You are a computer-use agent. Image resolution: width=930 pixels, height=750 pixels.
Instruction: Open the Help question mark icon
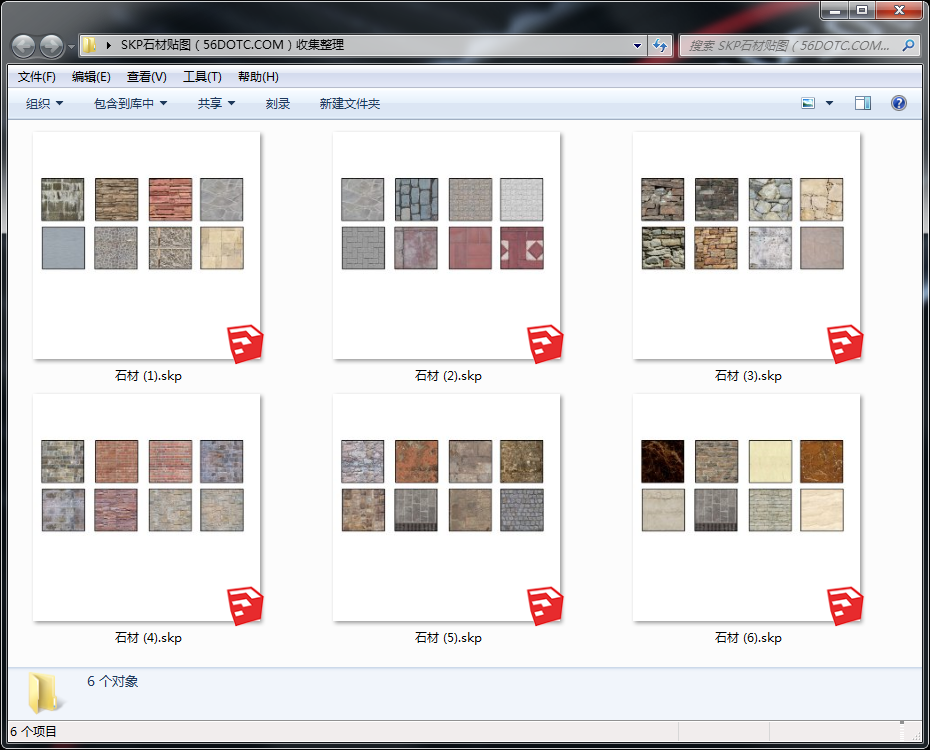[x=898, y=103]
